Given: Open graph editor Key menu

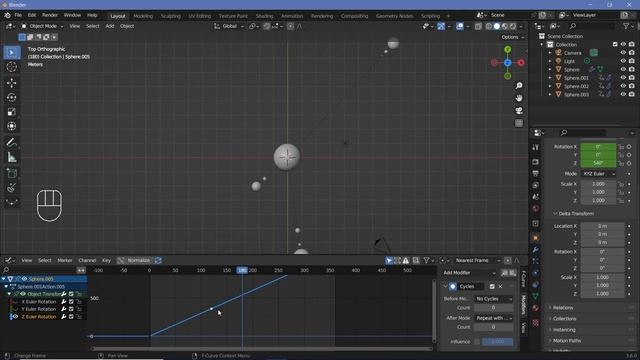Looking at the screenshot, I should (107, 260).
